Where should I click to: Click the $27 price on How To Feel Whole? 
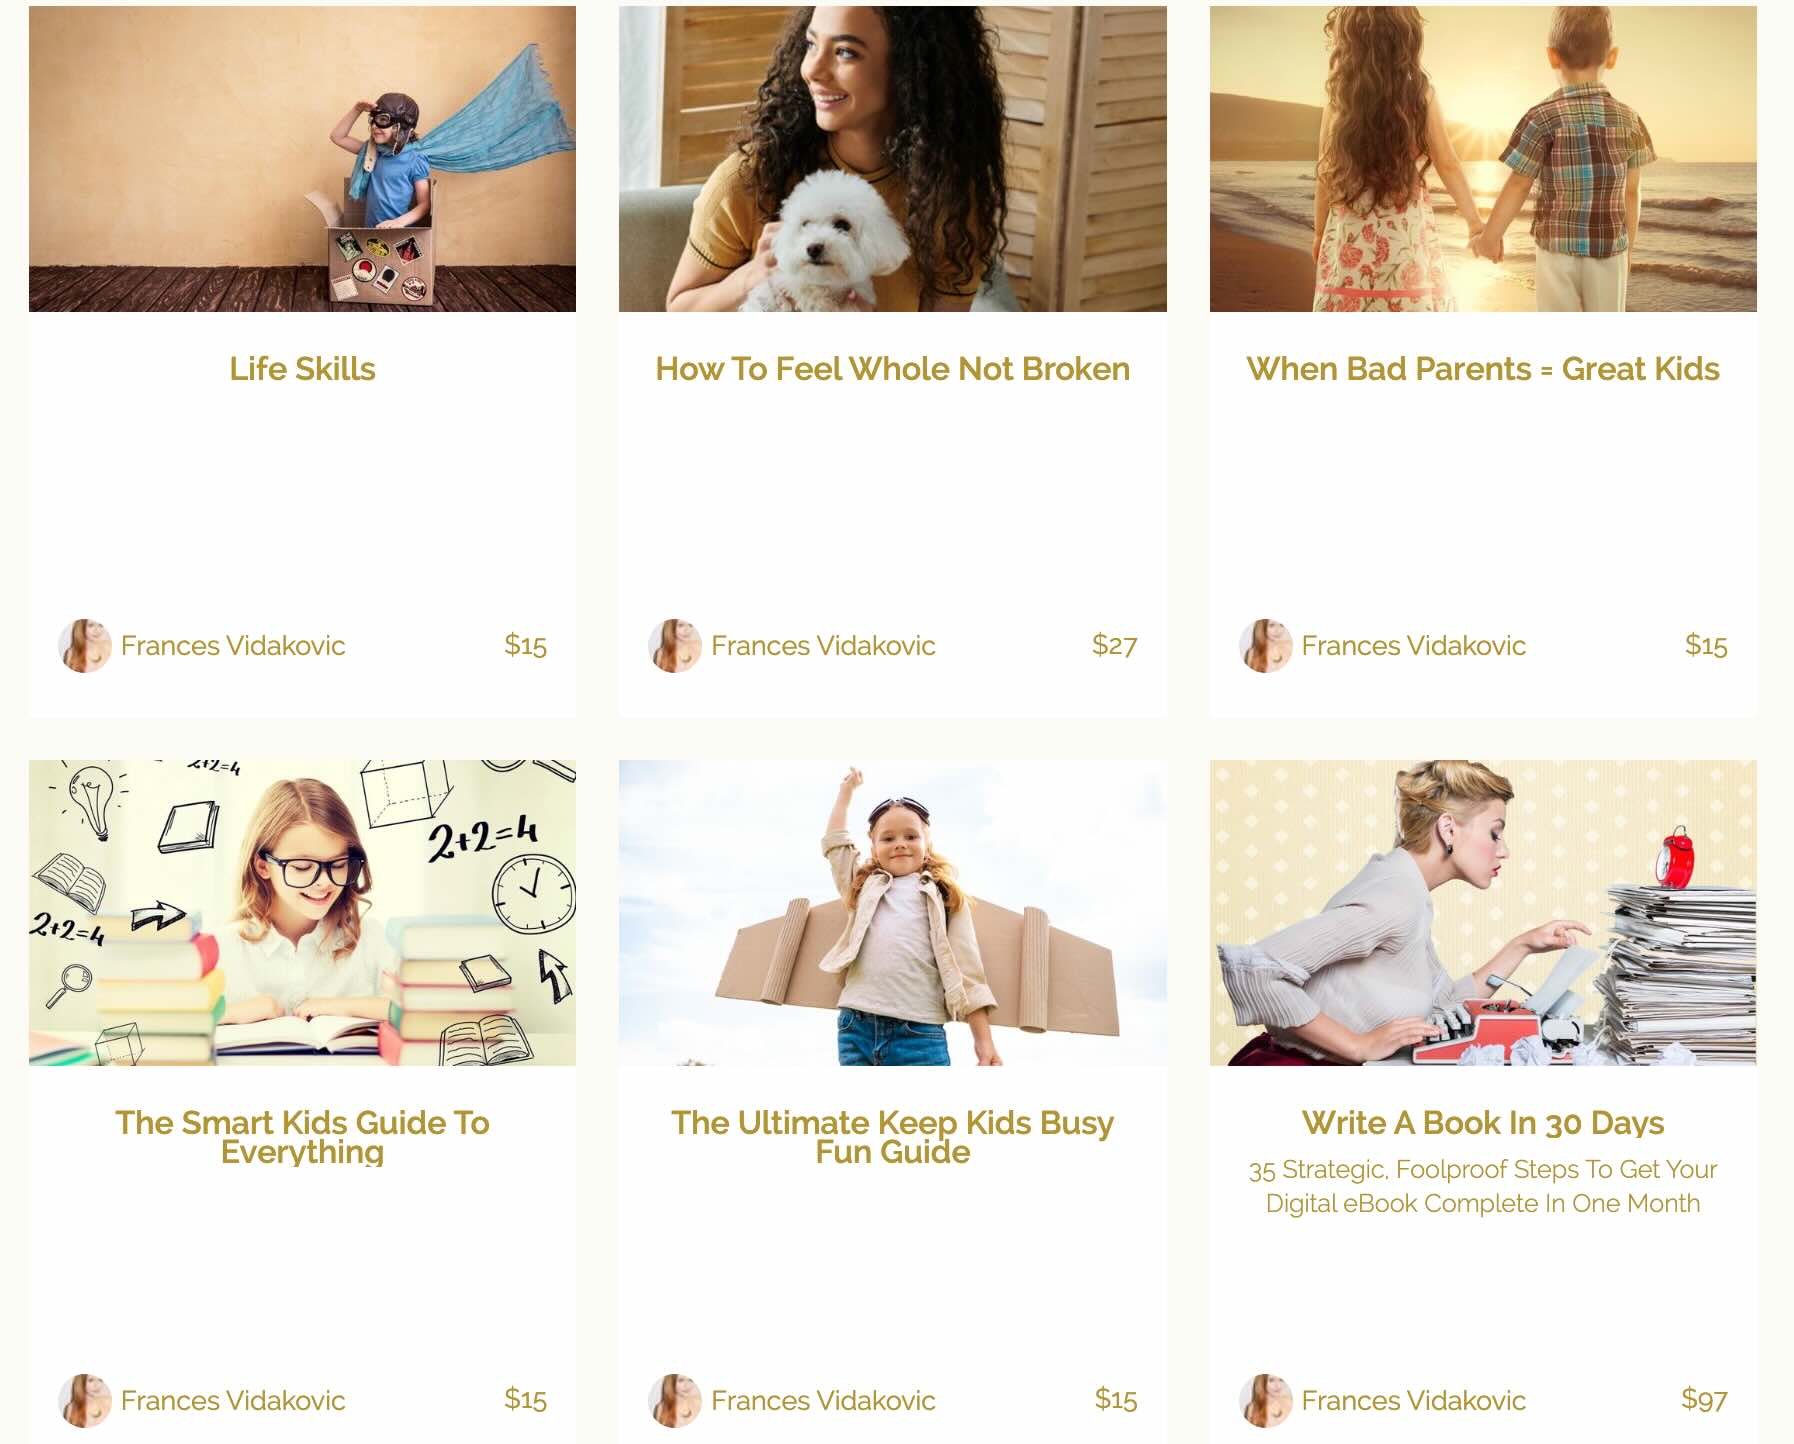(x=1114, y=645)
